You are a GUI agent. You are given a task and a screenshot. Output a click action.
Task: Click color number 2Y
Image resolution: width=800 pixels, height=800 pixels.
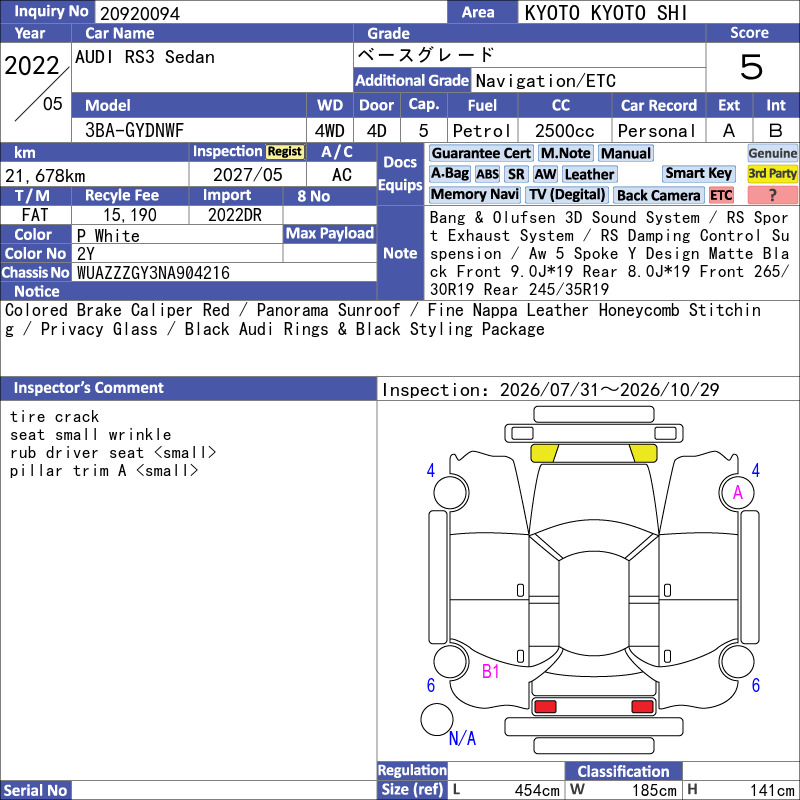[86, 254]
